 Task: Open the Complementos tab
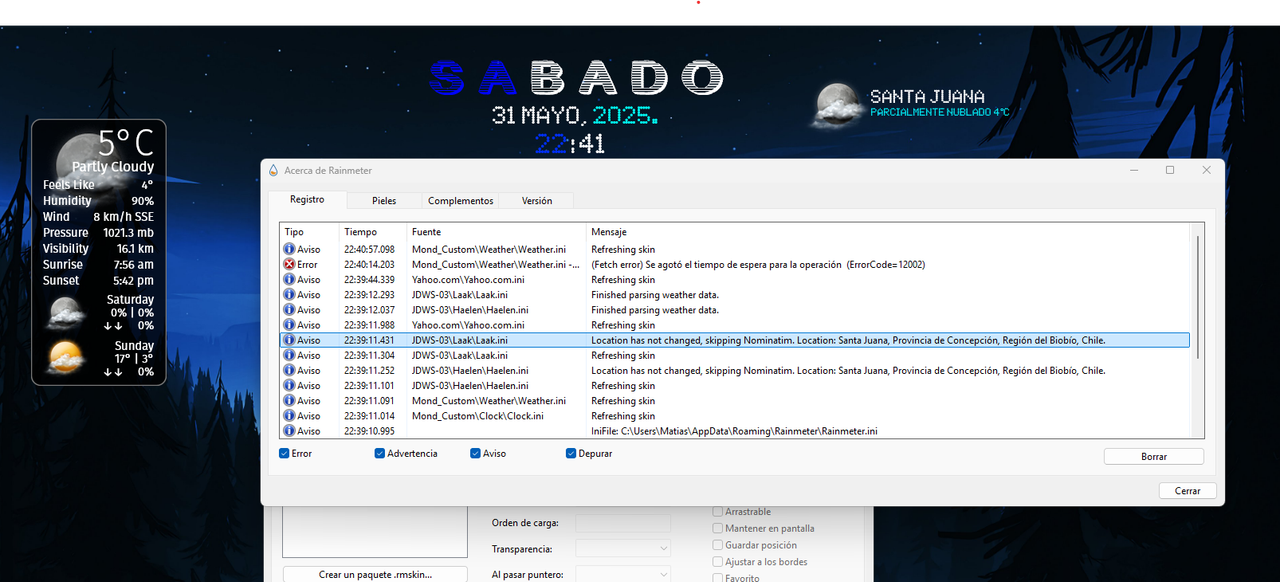460,200
